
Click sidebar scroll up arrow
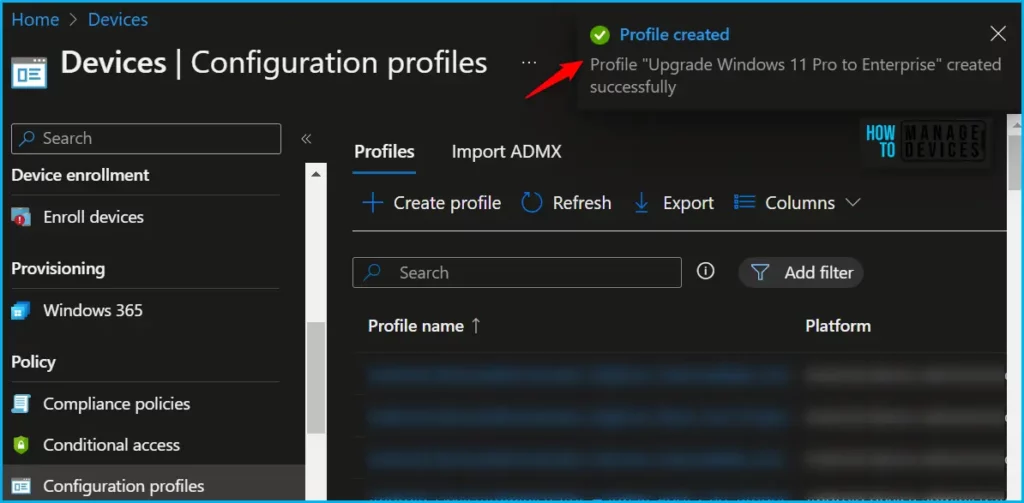pos(316,174)
